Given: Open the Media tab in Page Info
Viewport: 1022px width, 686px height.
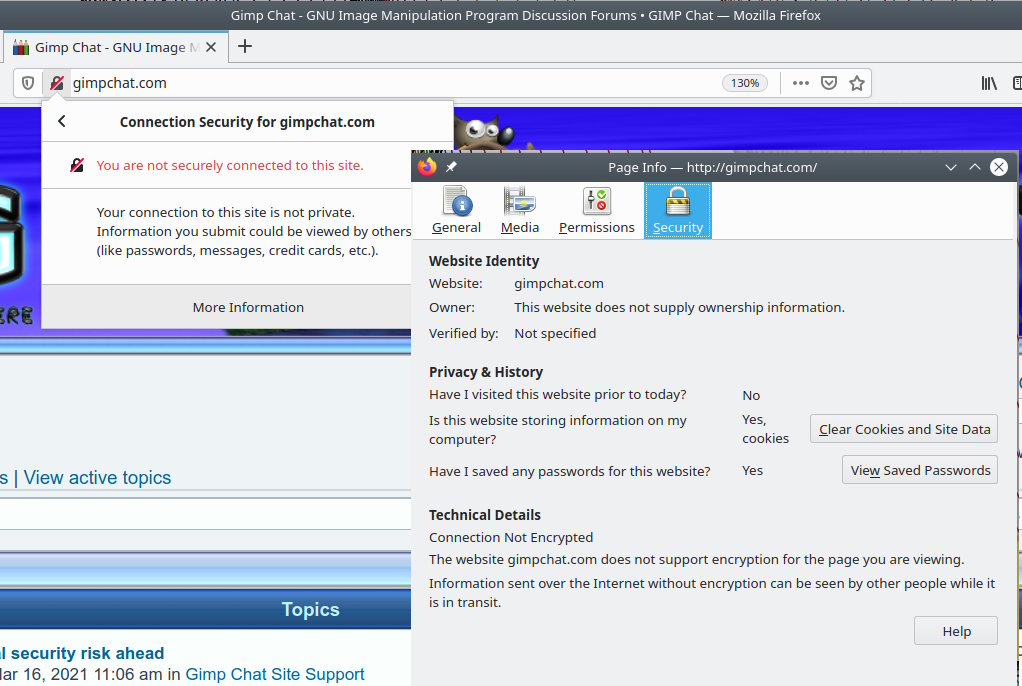Looking at the screenshot, I should pyautogui.click(x=519, y=210).
